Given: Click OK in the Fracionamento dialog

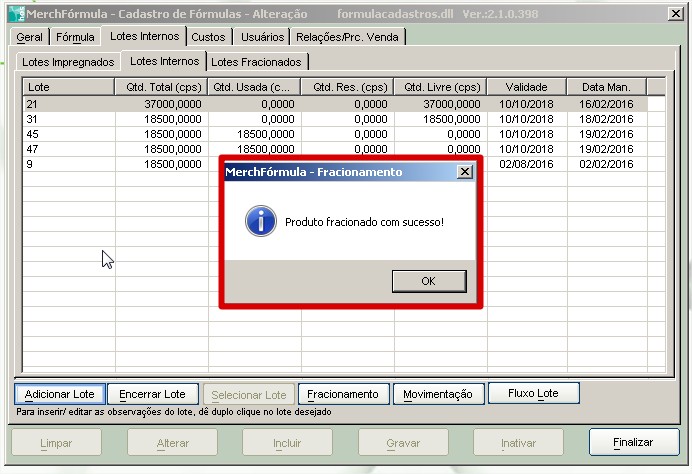Looking at the screenshot, I should point(428,281).
